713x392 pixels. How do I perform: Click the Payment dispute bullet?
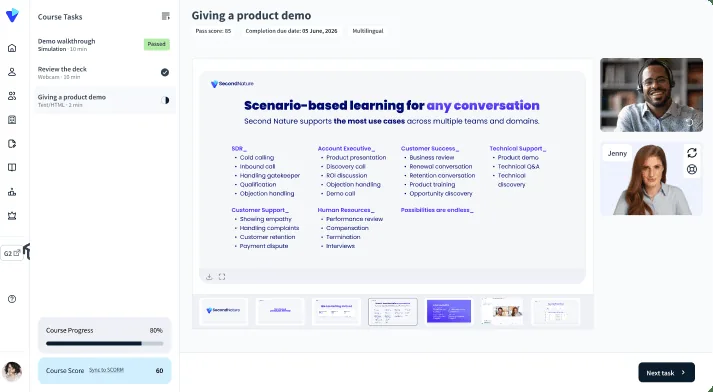tap(264, 246)
